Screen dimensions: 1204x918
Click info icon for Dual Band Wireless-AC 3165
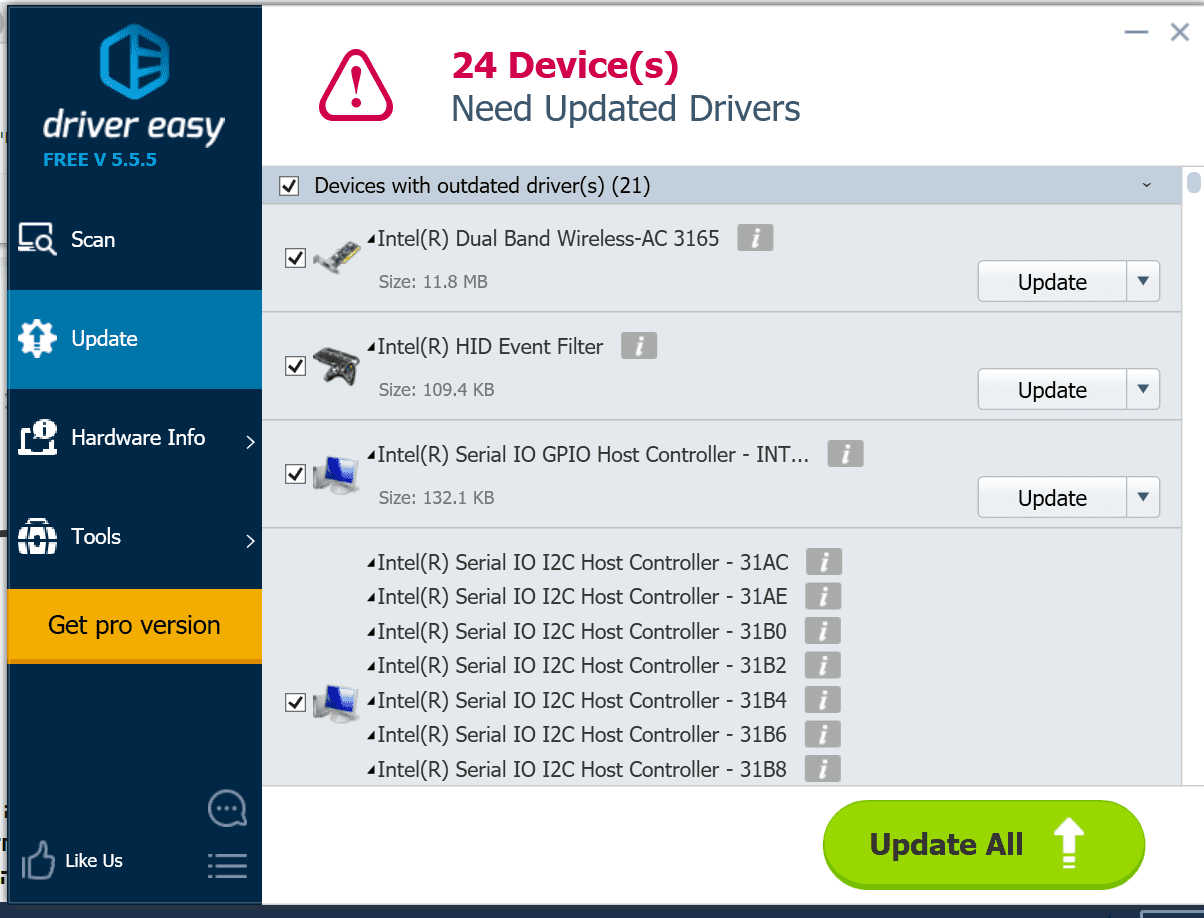click(755, 238)
